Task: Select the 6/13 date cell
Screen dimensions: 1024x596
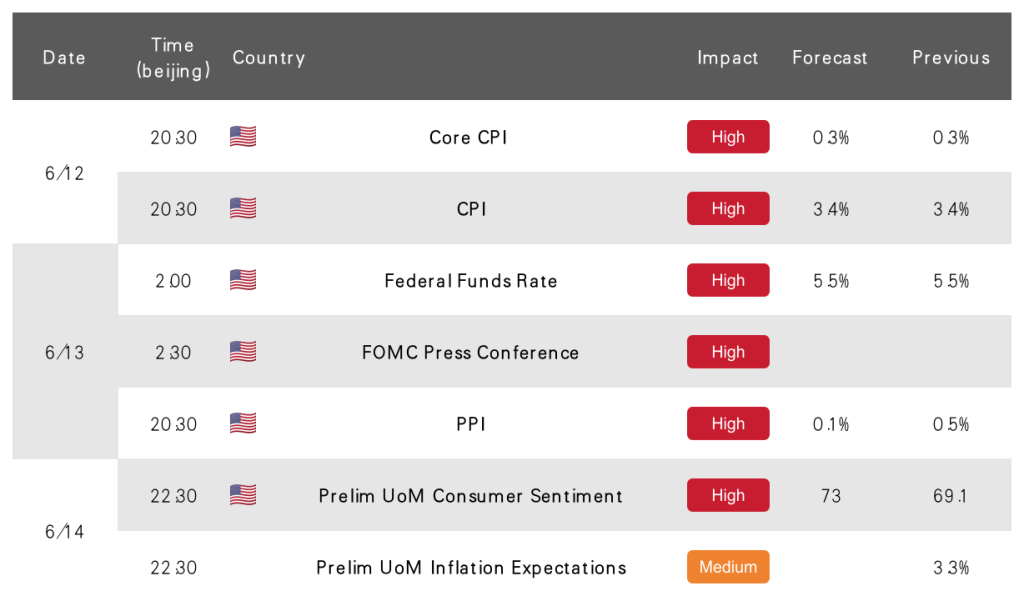Action: [65, 352]
